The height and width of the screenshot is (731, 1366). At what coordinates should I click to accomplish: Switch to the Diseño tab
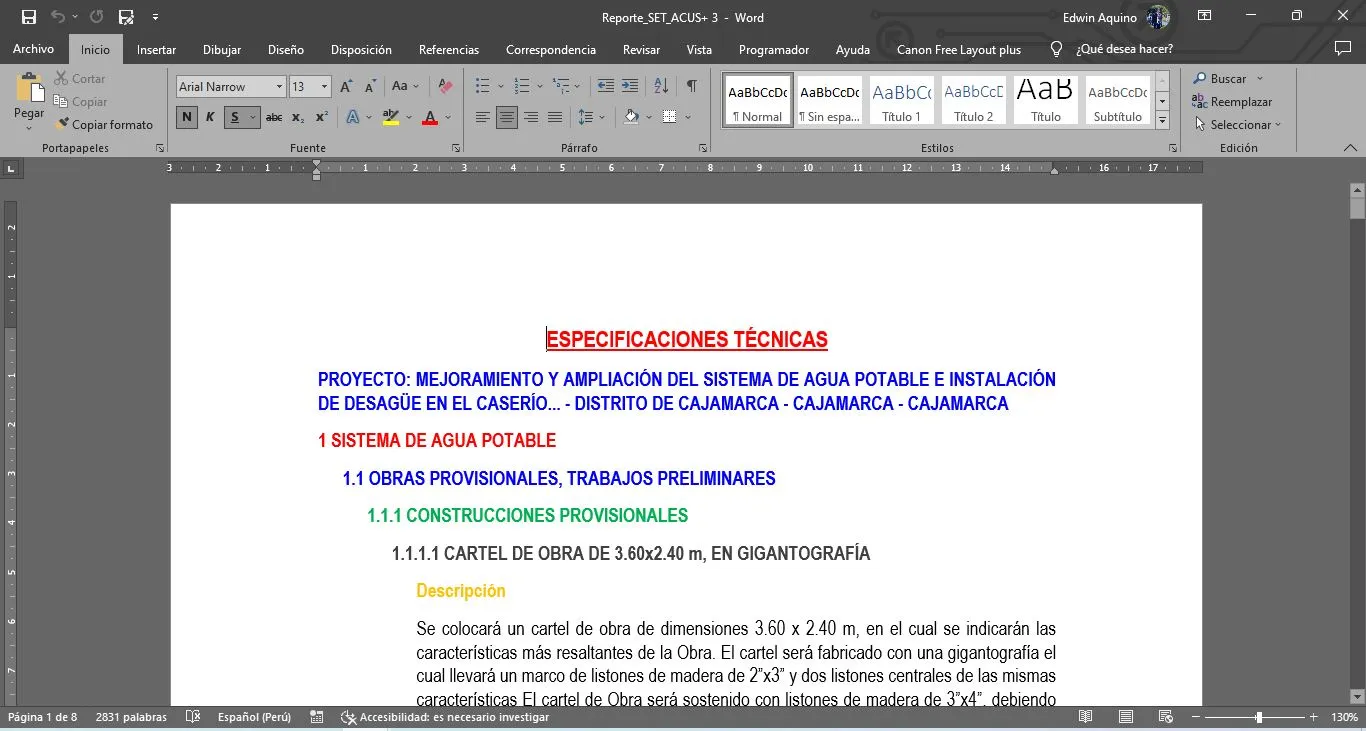[x=286, y=49]
